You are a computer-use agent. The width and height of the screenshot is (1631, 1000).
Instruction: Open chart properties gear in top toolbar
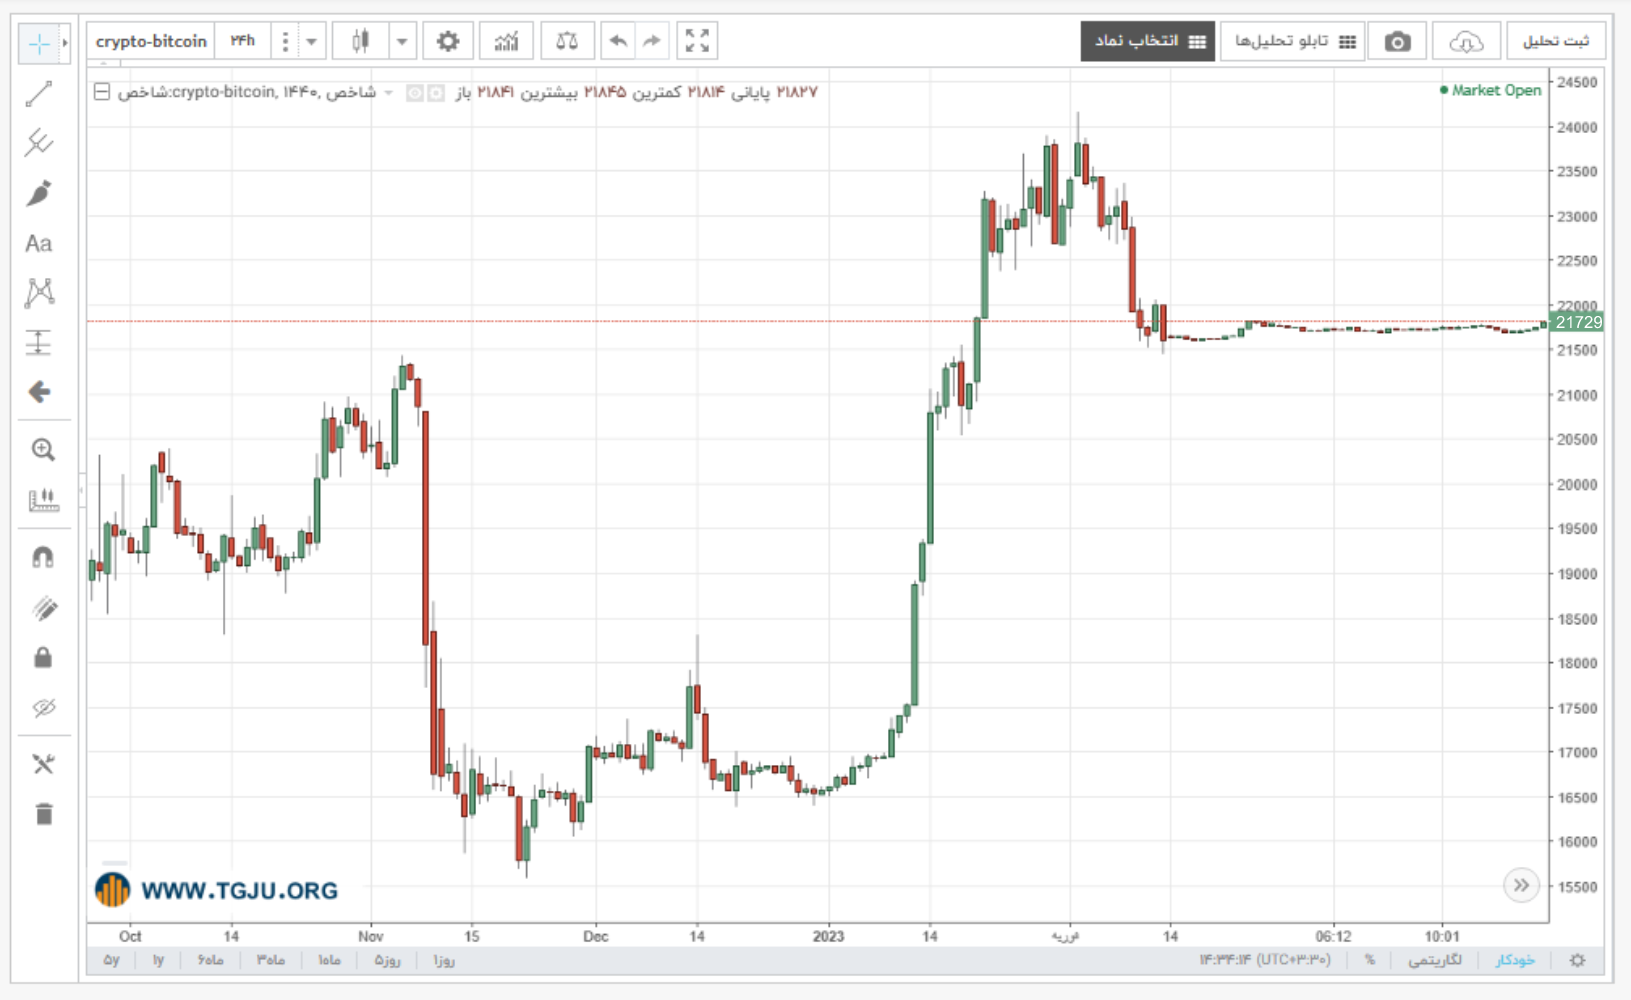click(448, 41)
